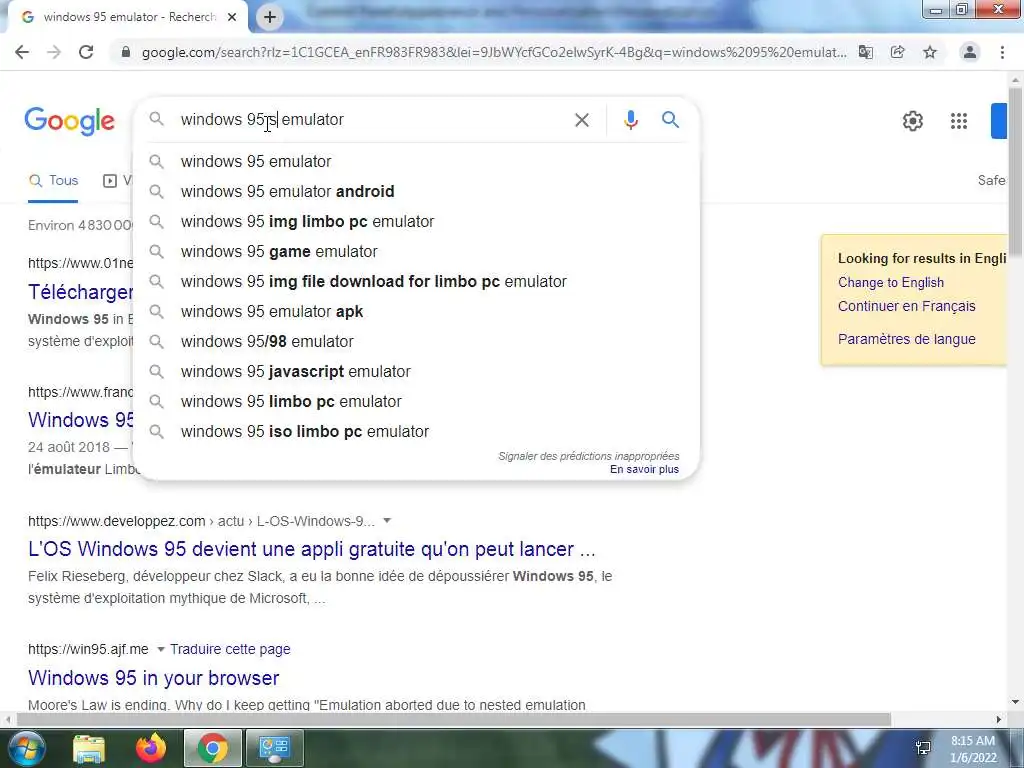The image size is (1024, 768).
Task: Open the 'En savoir plus' link
Action: click(x=644, y=470)
